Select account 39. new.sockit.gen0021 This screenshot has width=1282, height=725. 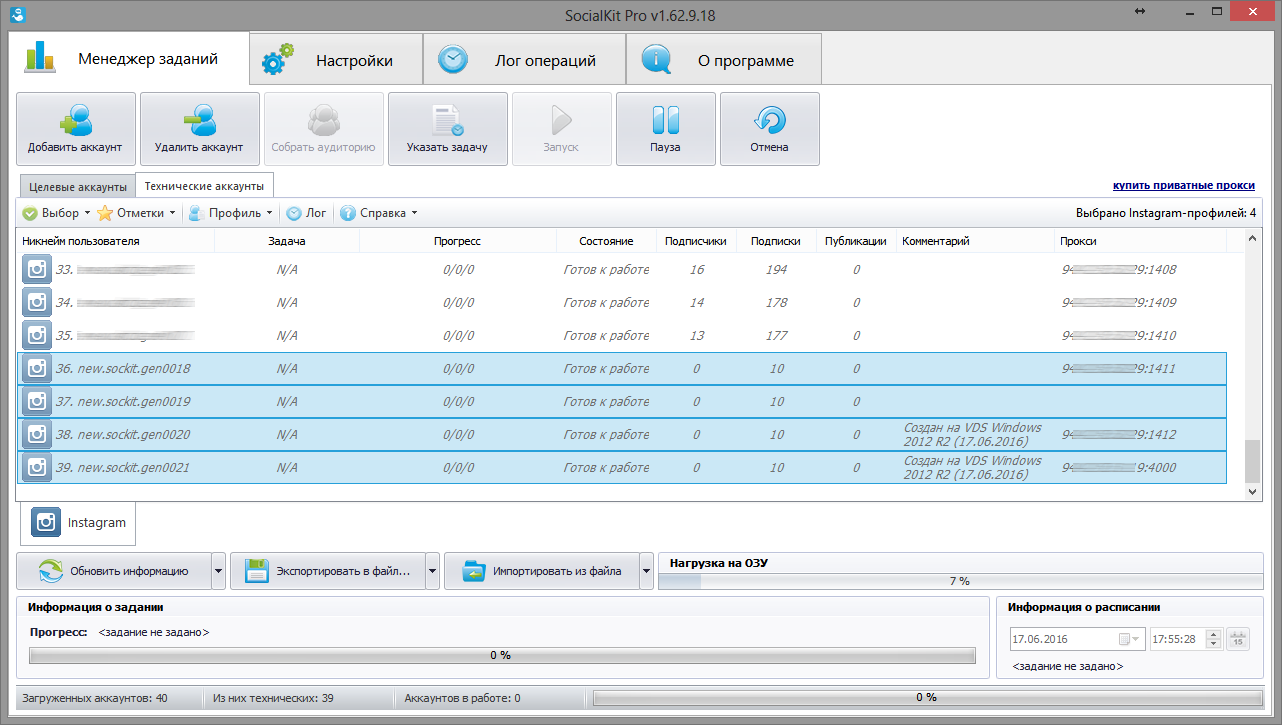(622, 467)
